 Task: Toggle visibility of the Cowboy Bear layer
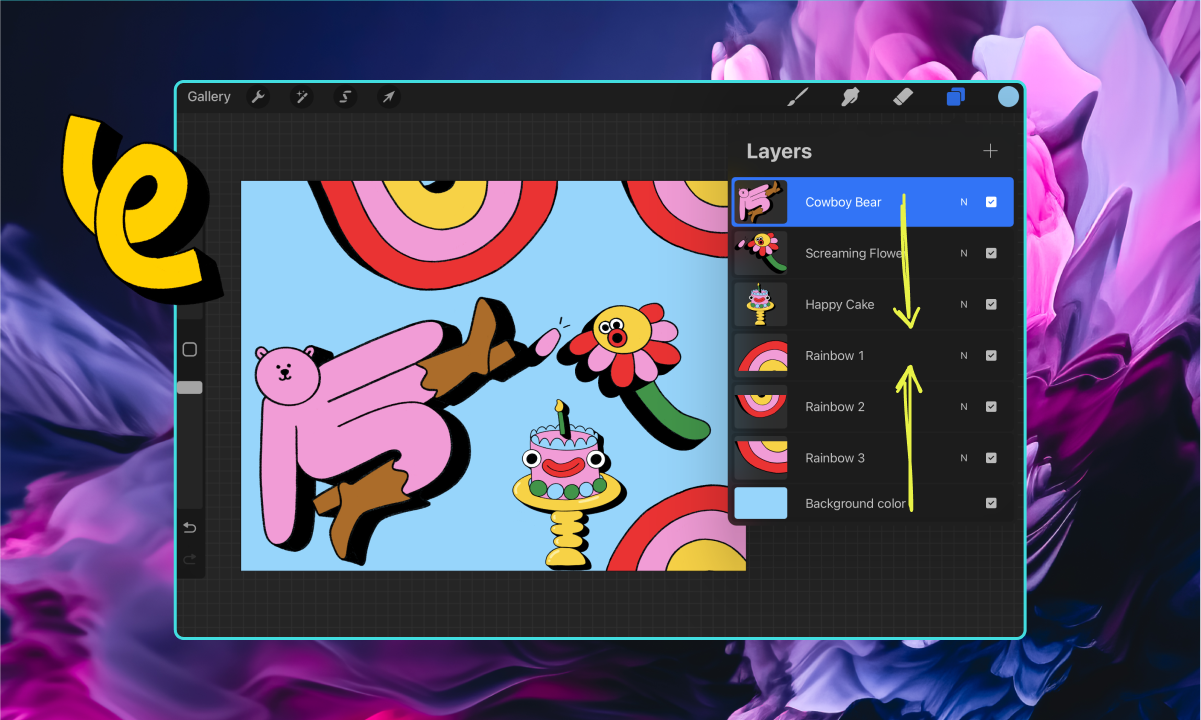click(x=992, y=201)
